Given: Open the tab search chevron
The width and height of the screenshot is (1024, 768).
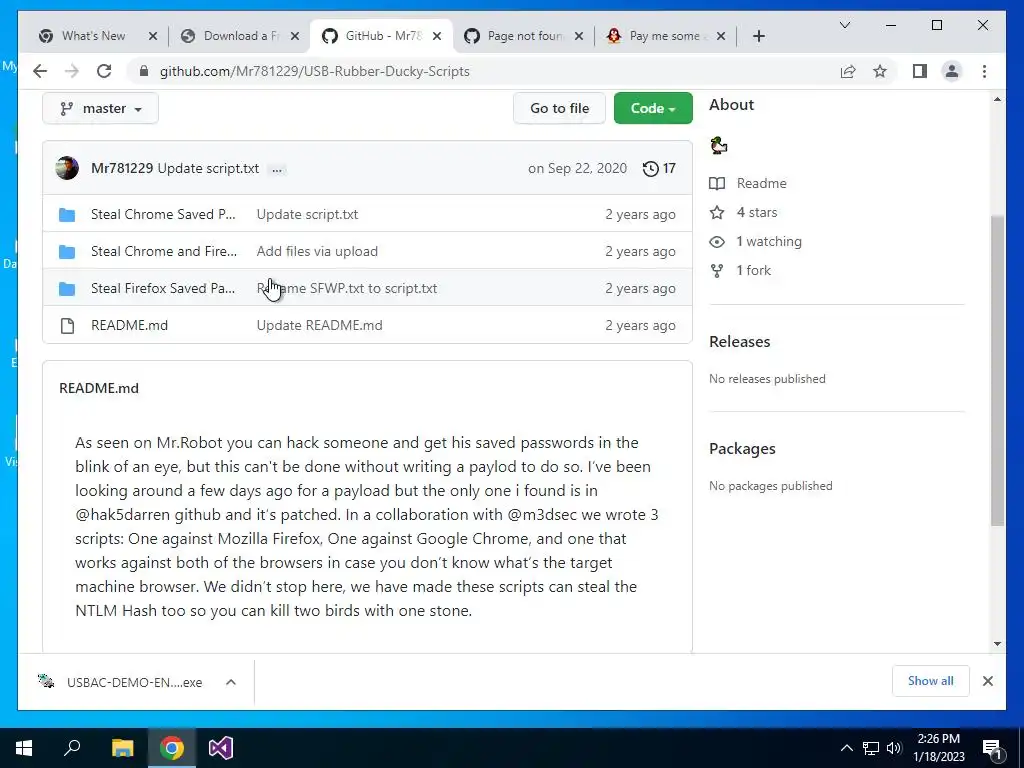Looking at the screenshot, I should click(844, 25).
